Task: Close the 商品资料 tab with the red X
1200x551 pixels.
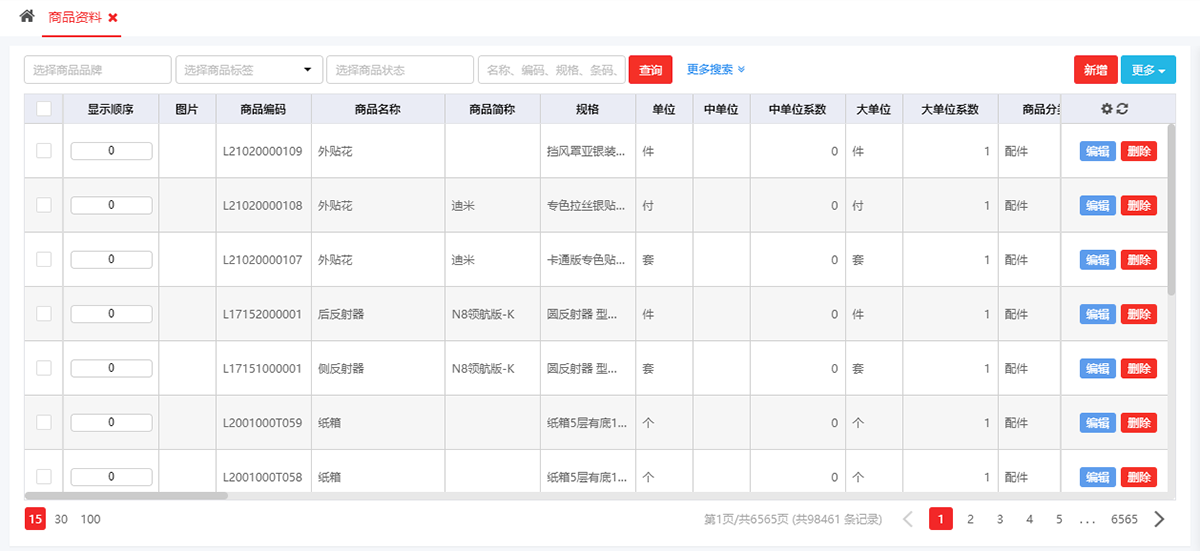Action: pyautogui.click(x=113, y=18)
